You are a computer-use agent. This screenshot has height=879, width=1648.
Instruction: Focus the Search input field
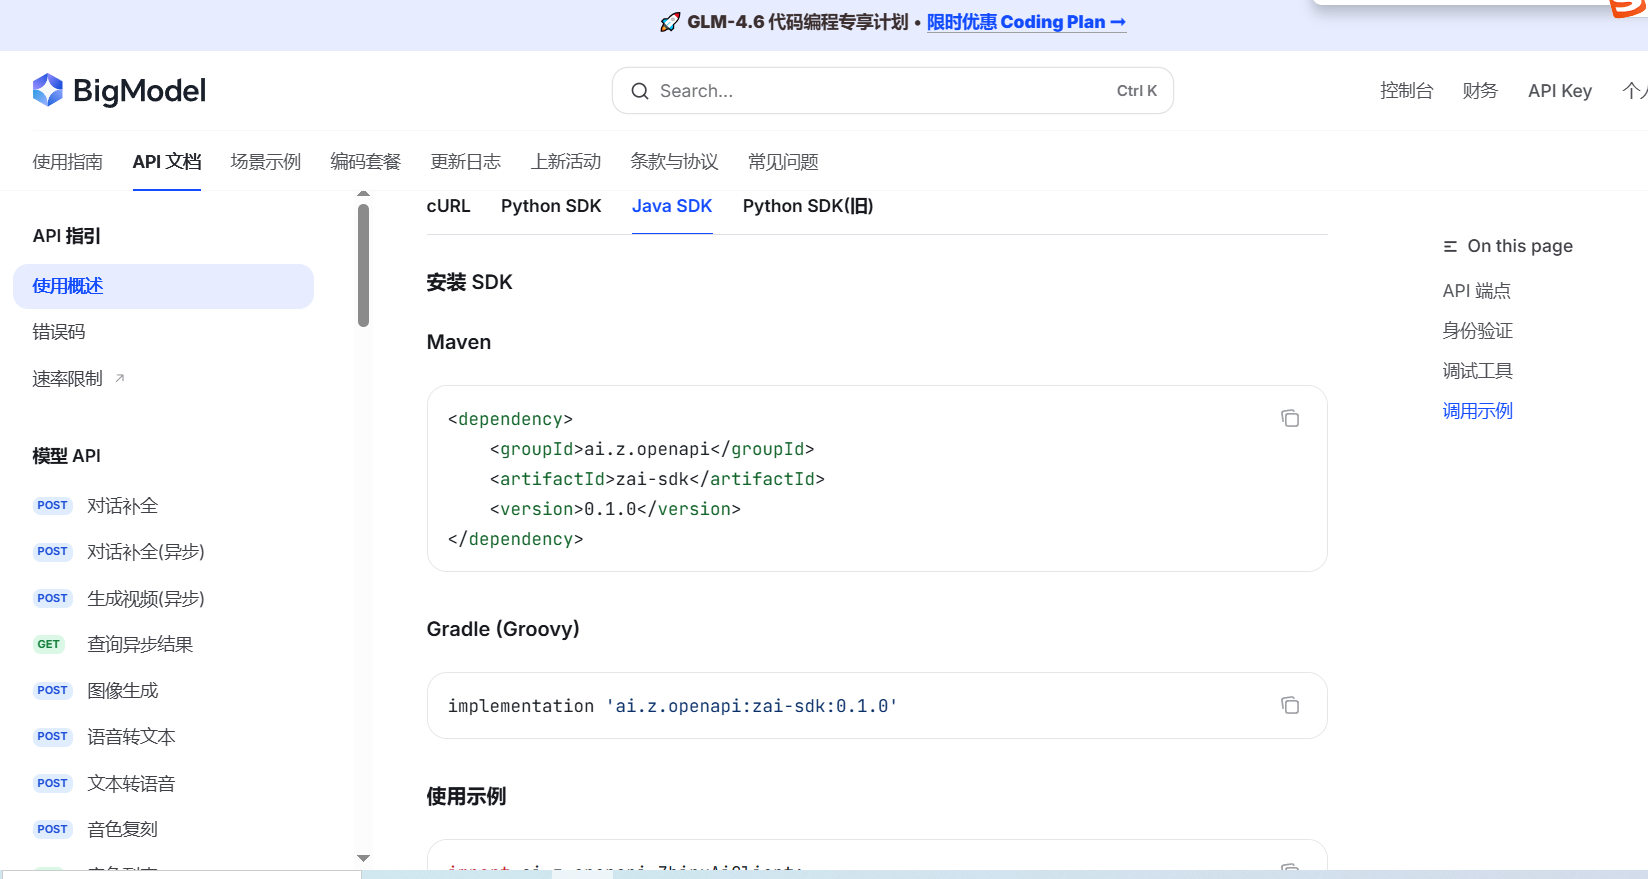892,91
